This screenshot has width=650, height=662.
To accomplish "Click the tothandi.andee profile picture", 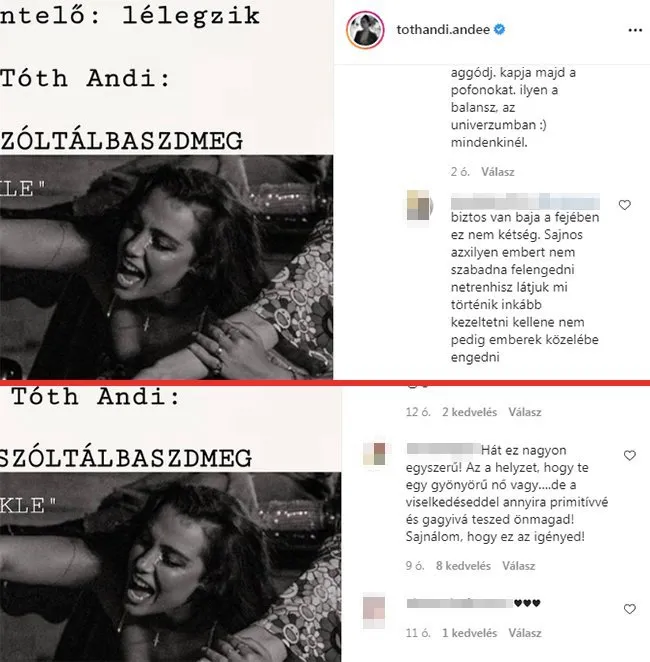I will [x=365, y=30].
